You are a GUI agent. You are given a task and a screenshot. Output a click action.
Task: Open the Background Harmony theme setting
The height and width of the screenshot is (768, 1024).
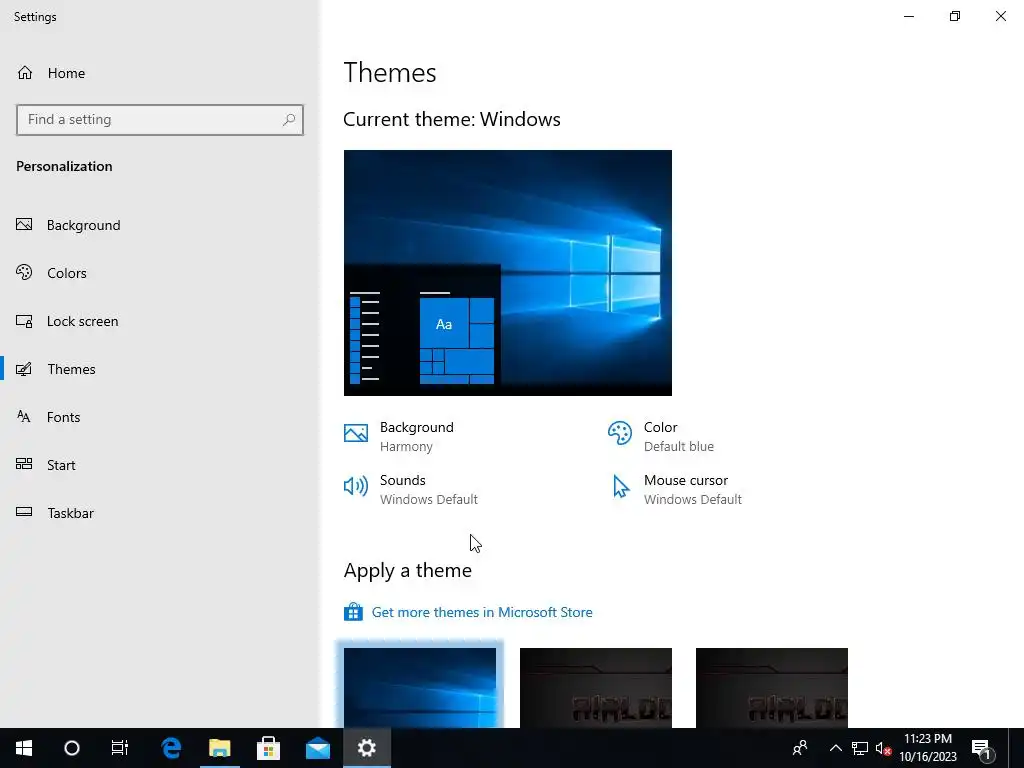tap(417, 436)
